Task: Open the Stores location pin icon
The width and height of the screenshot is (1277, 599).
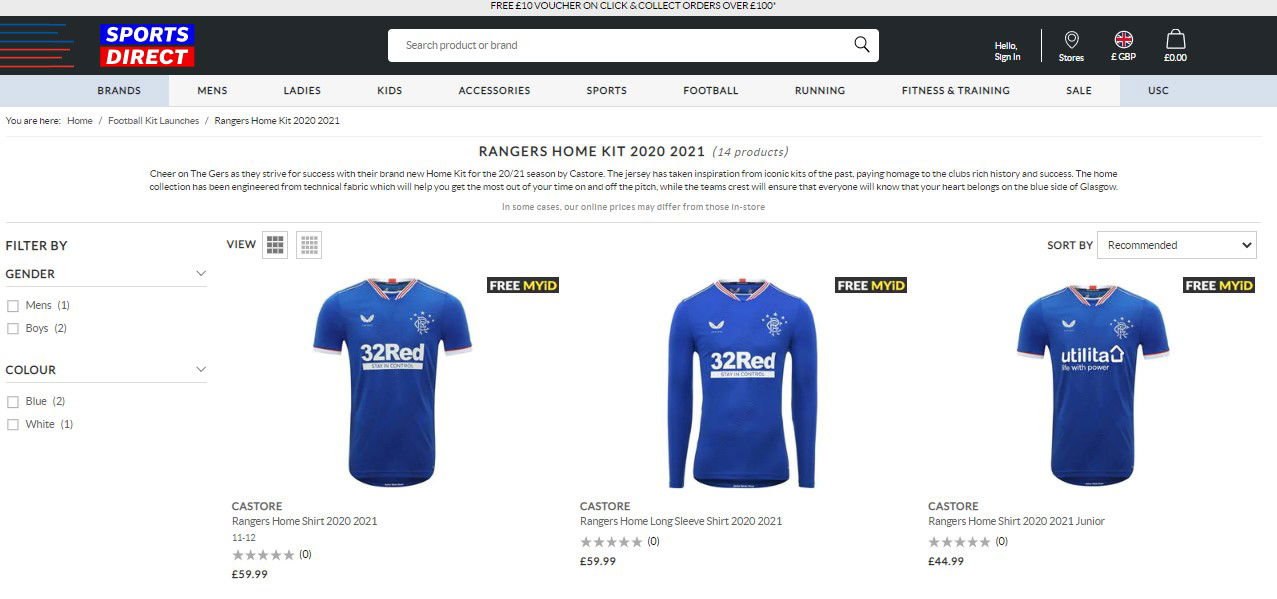Action: [1071, 40]
